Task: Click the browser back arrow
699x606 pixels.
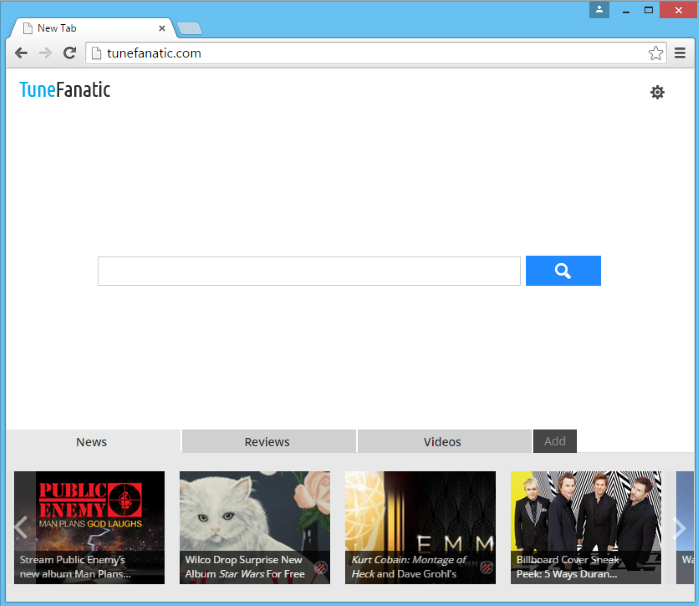Action: 21,53
